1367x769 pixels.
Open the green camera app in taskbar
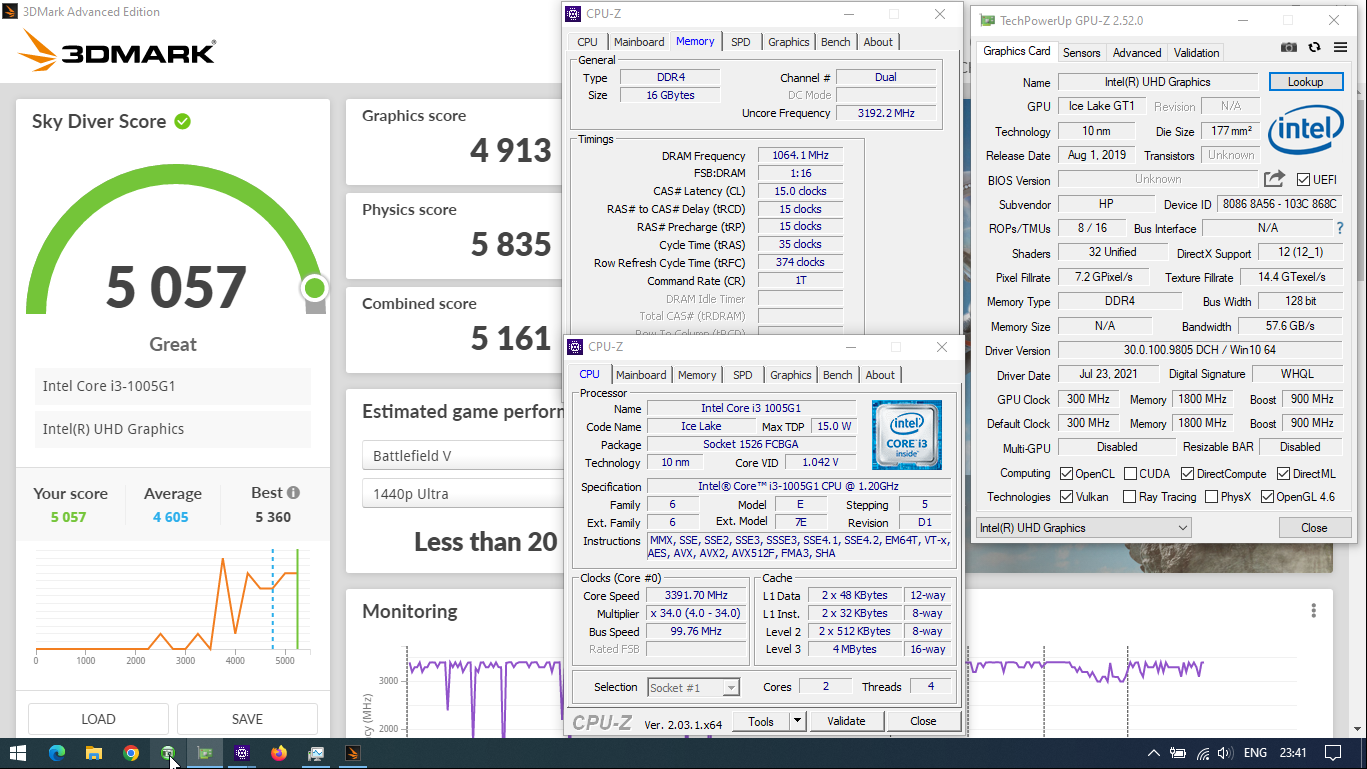(x=168, y=753)
